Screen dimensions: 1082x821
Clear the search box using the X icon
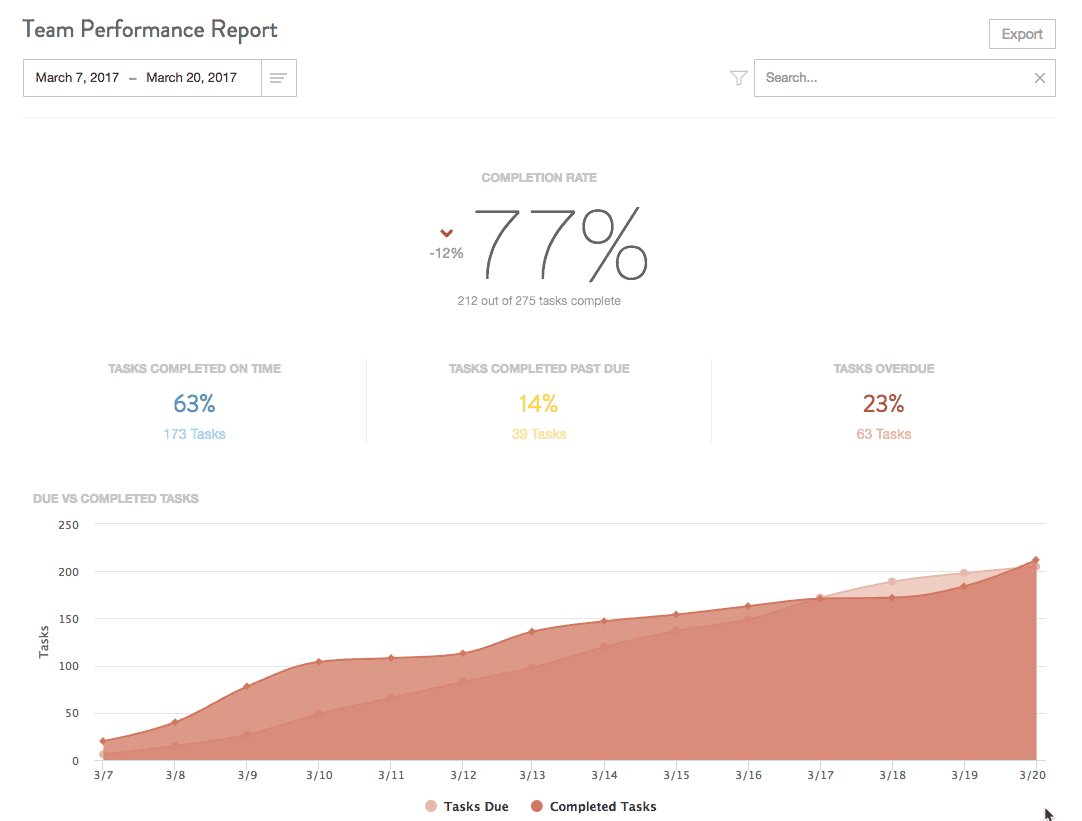[x=1039, y=77]
